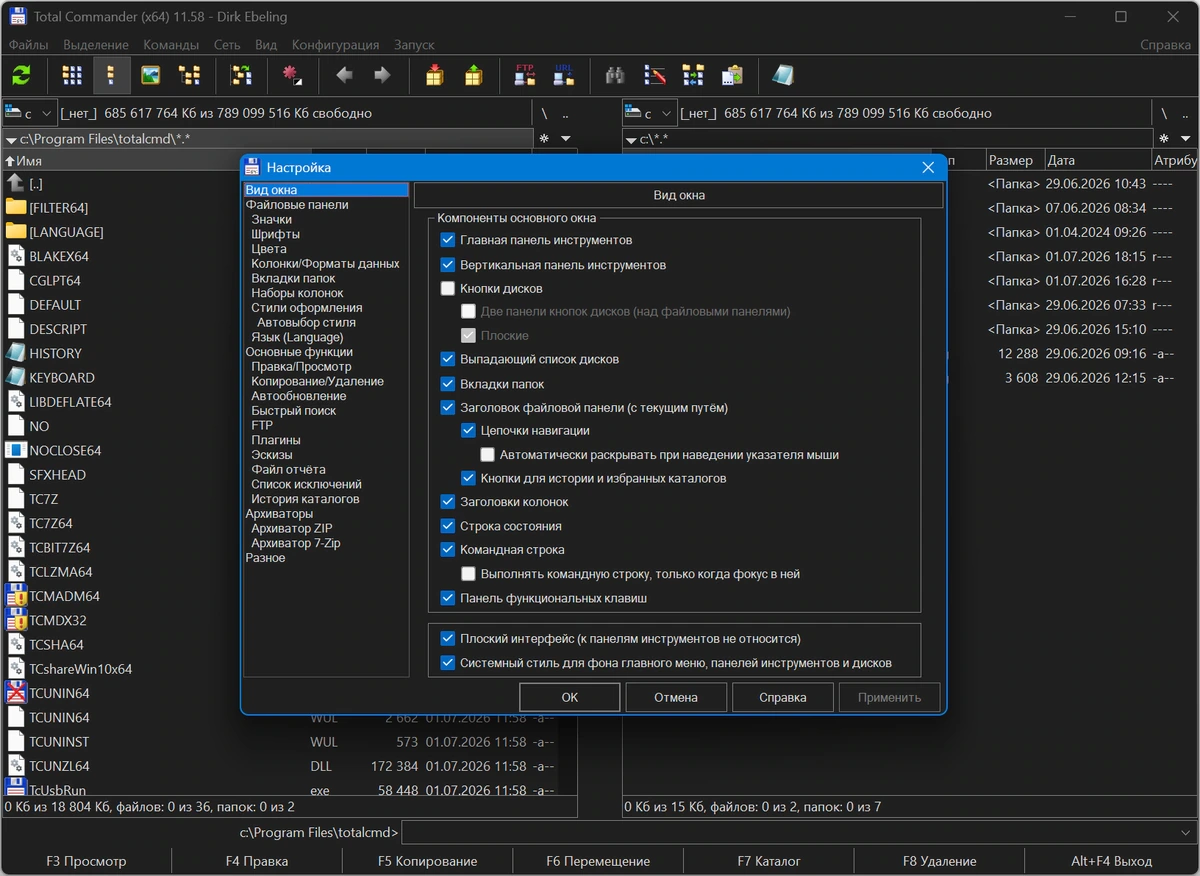Click the 'Отмена' button
This screenshot has height=876, width=1200.
[676, 697]
